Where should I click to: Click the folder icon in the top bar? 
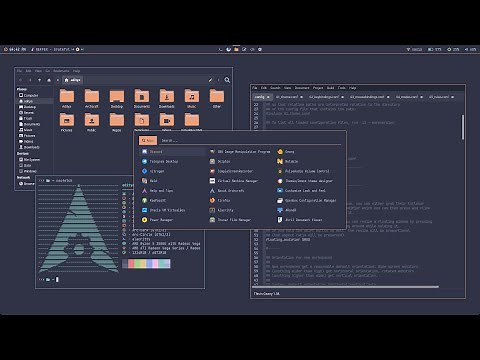236,49
